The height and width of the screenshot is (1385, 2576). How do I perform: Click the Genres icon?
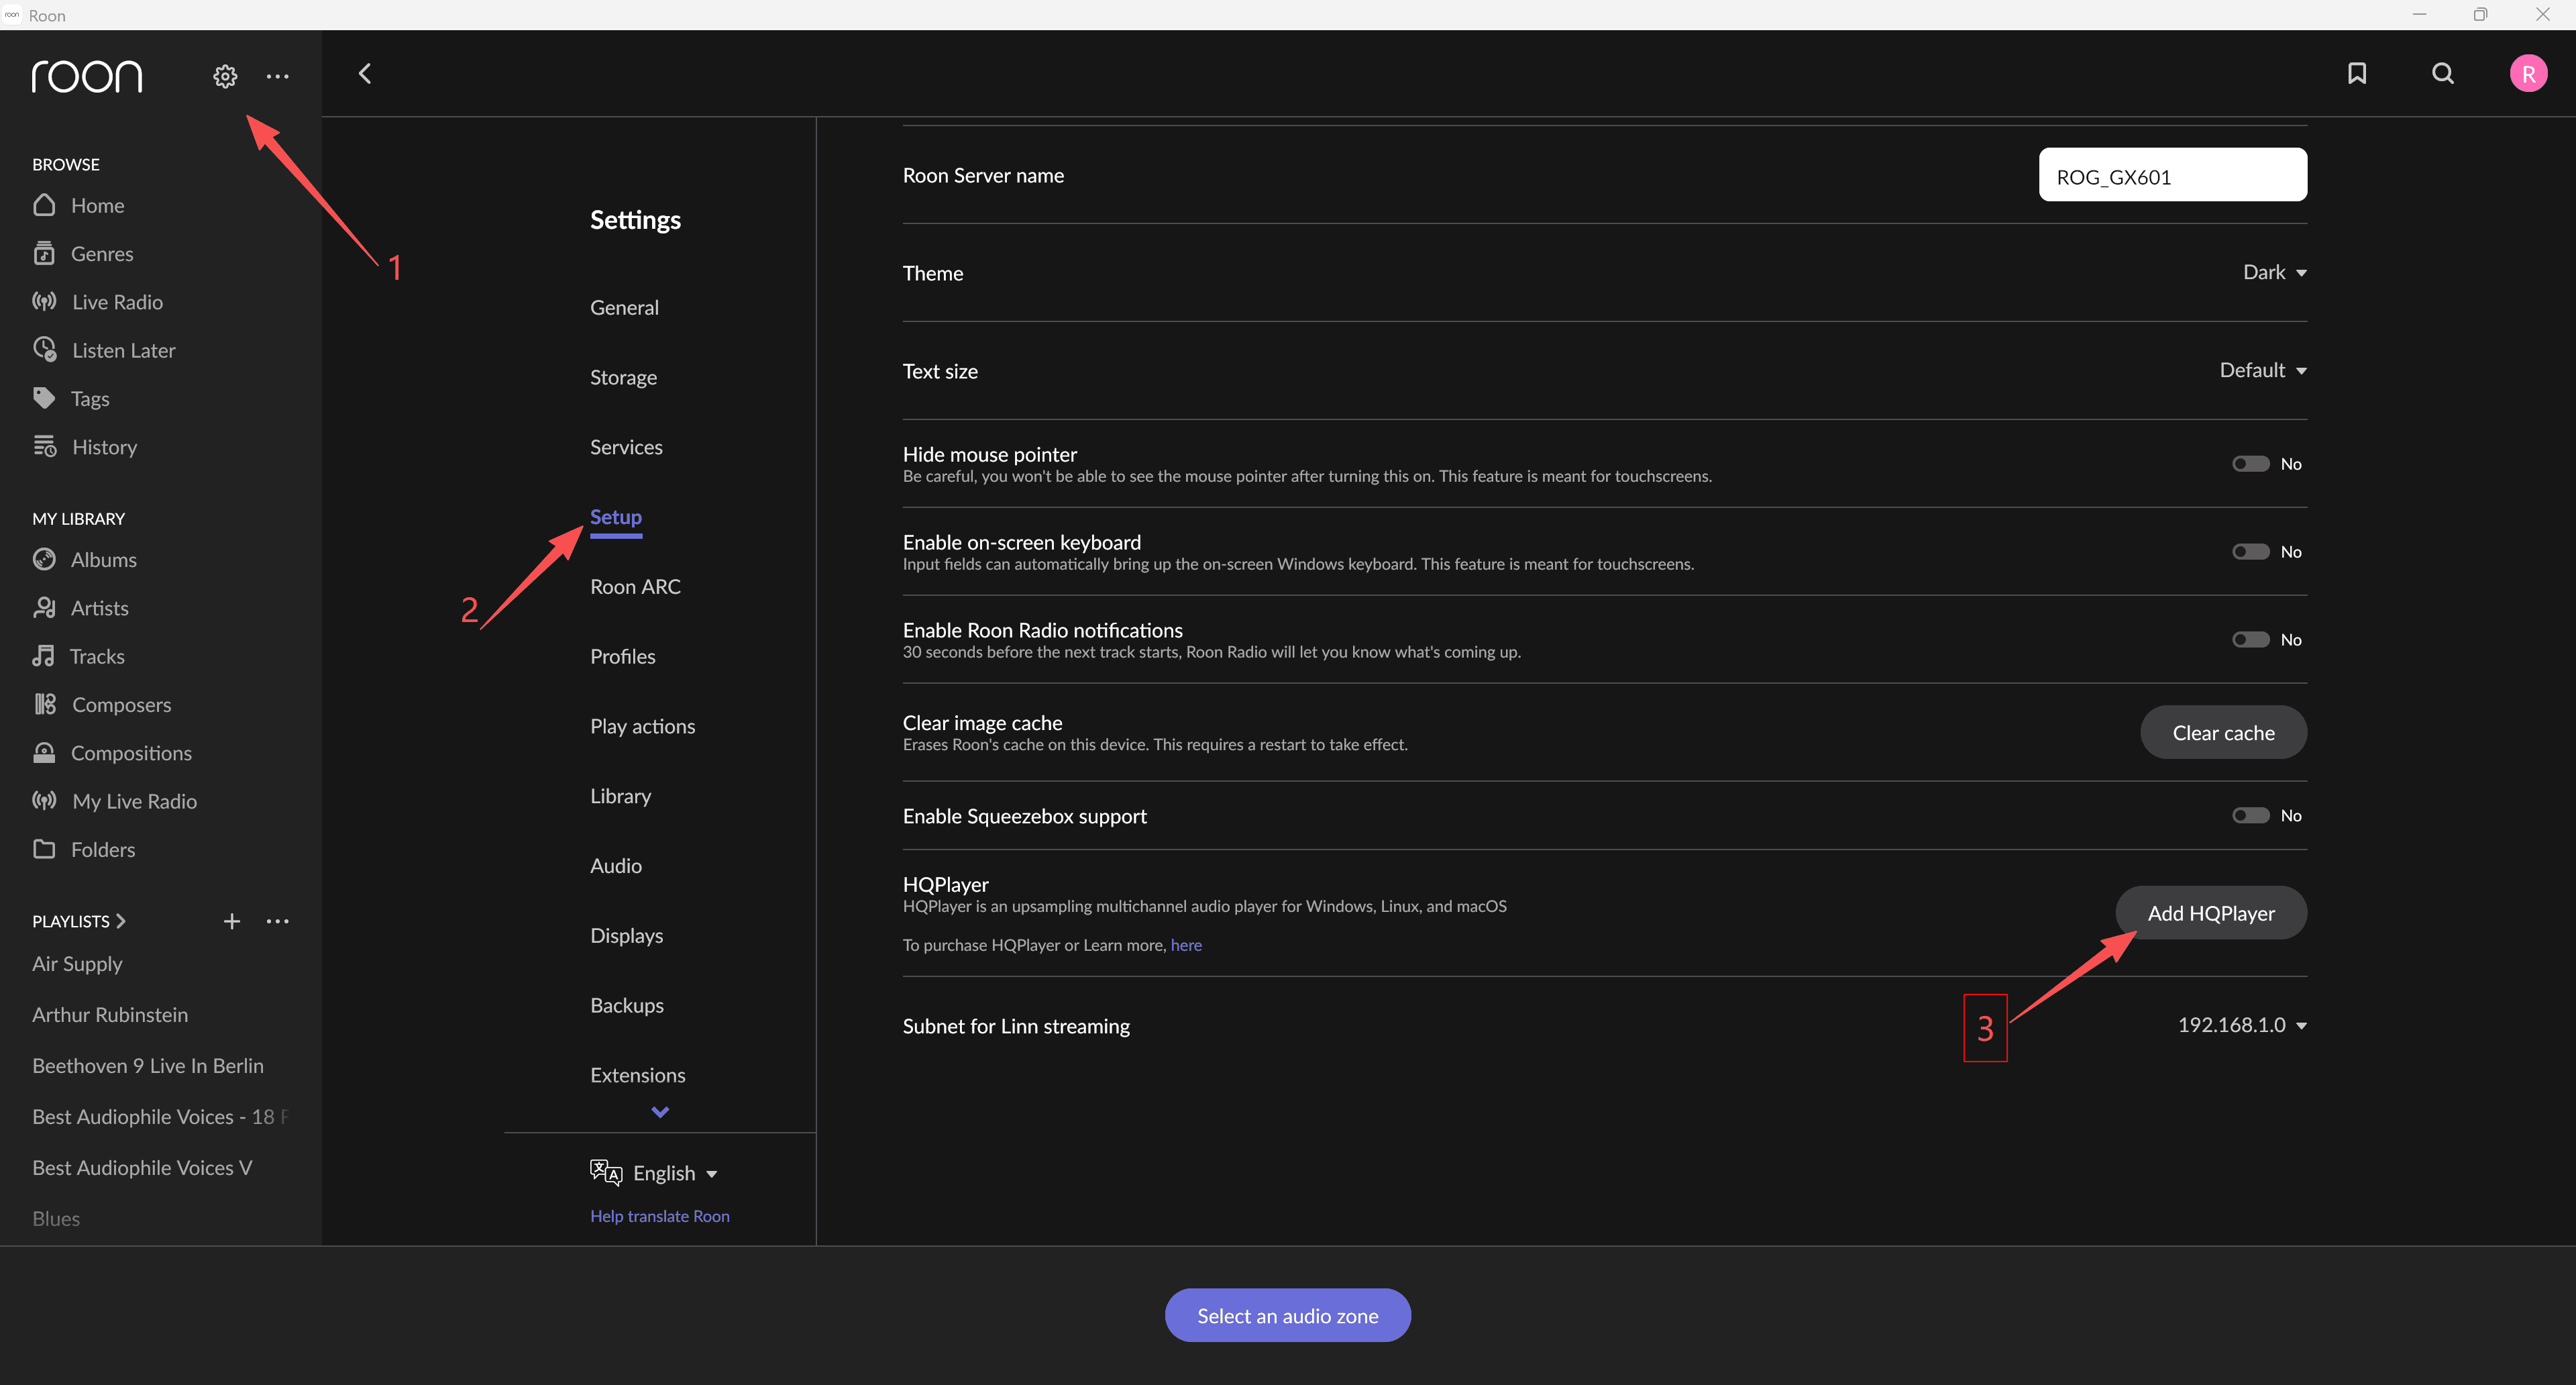44,253
